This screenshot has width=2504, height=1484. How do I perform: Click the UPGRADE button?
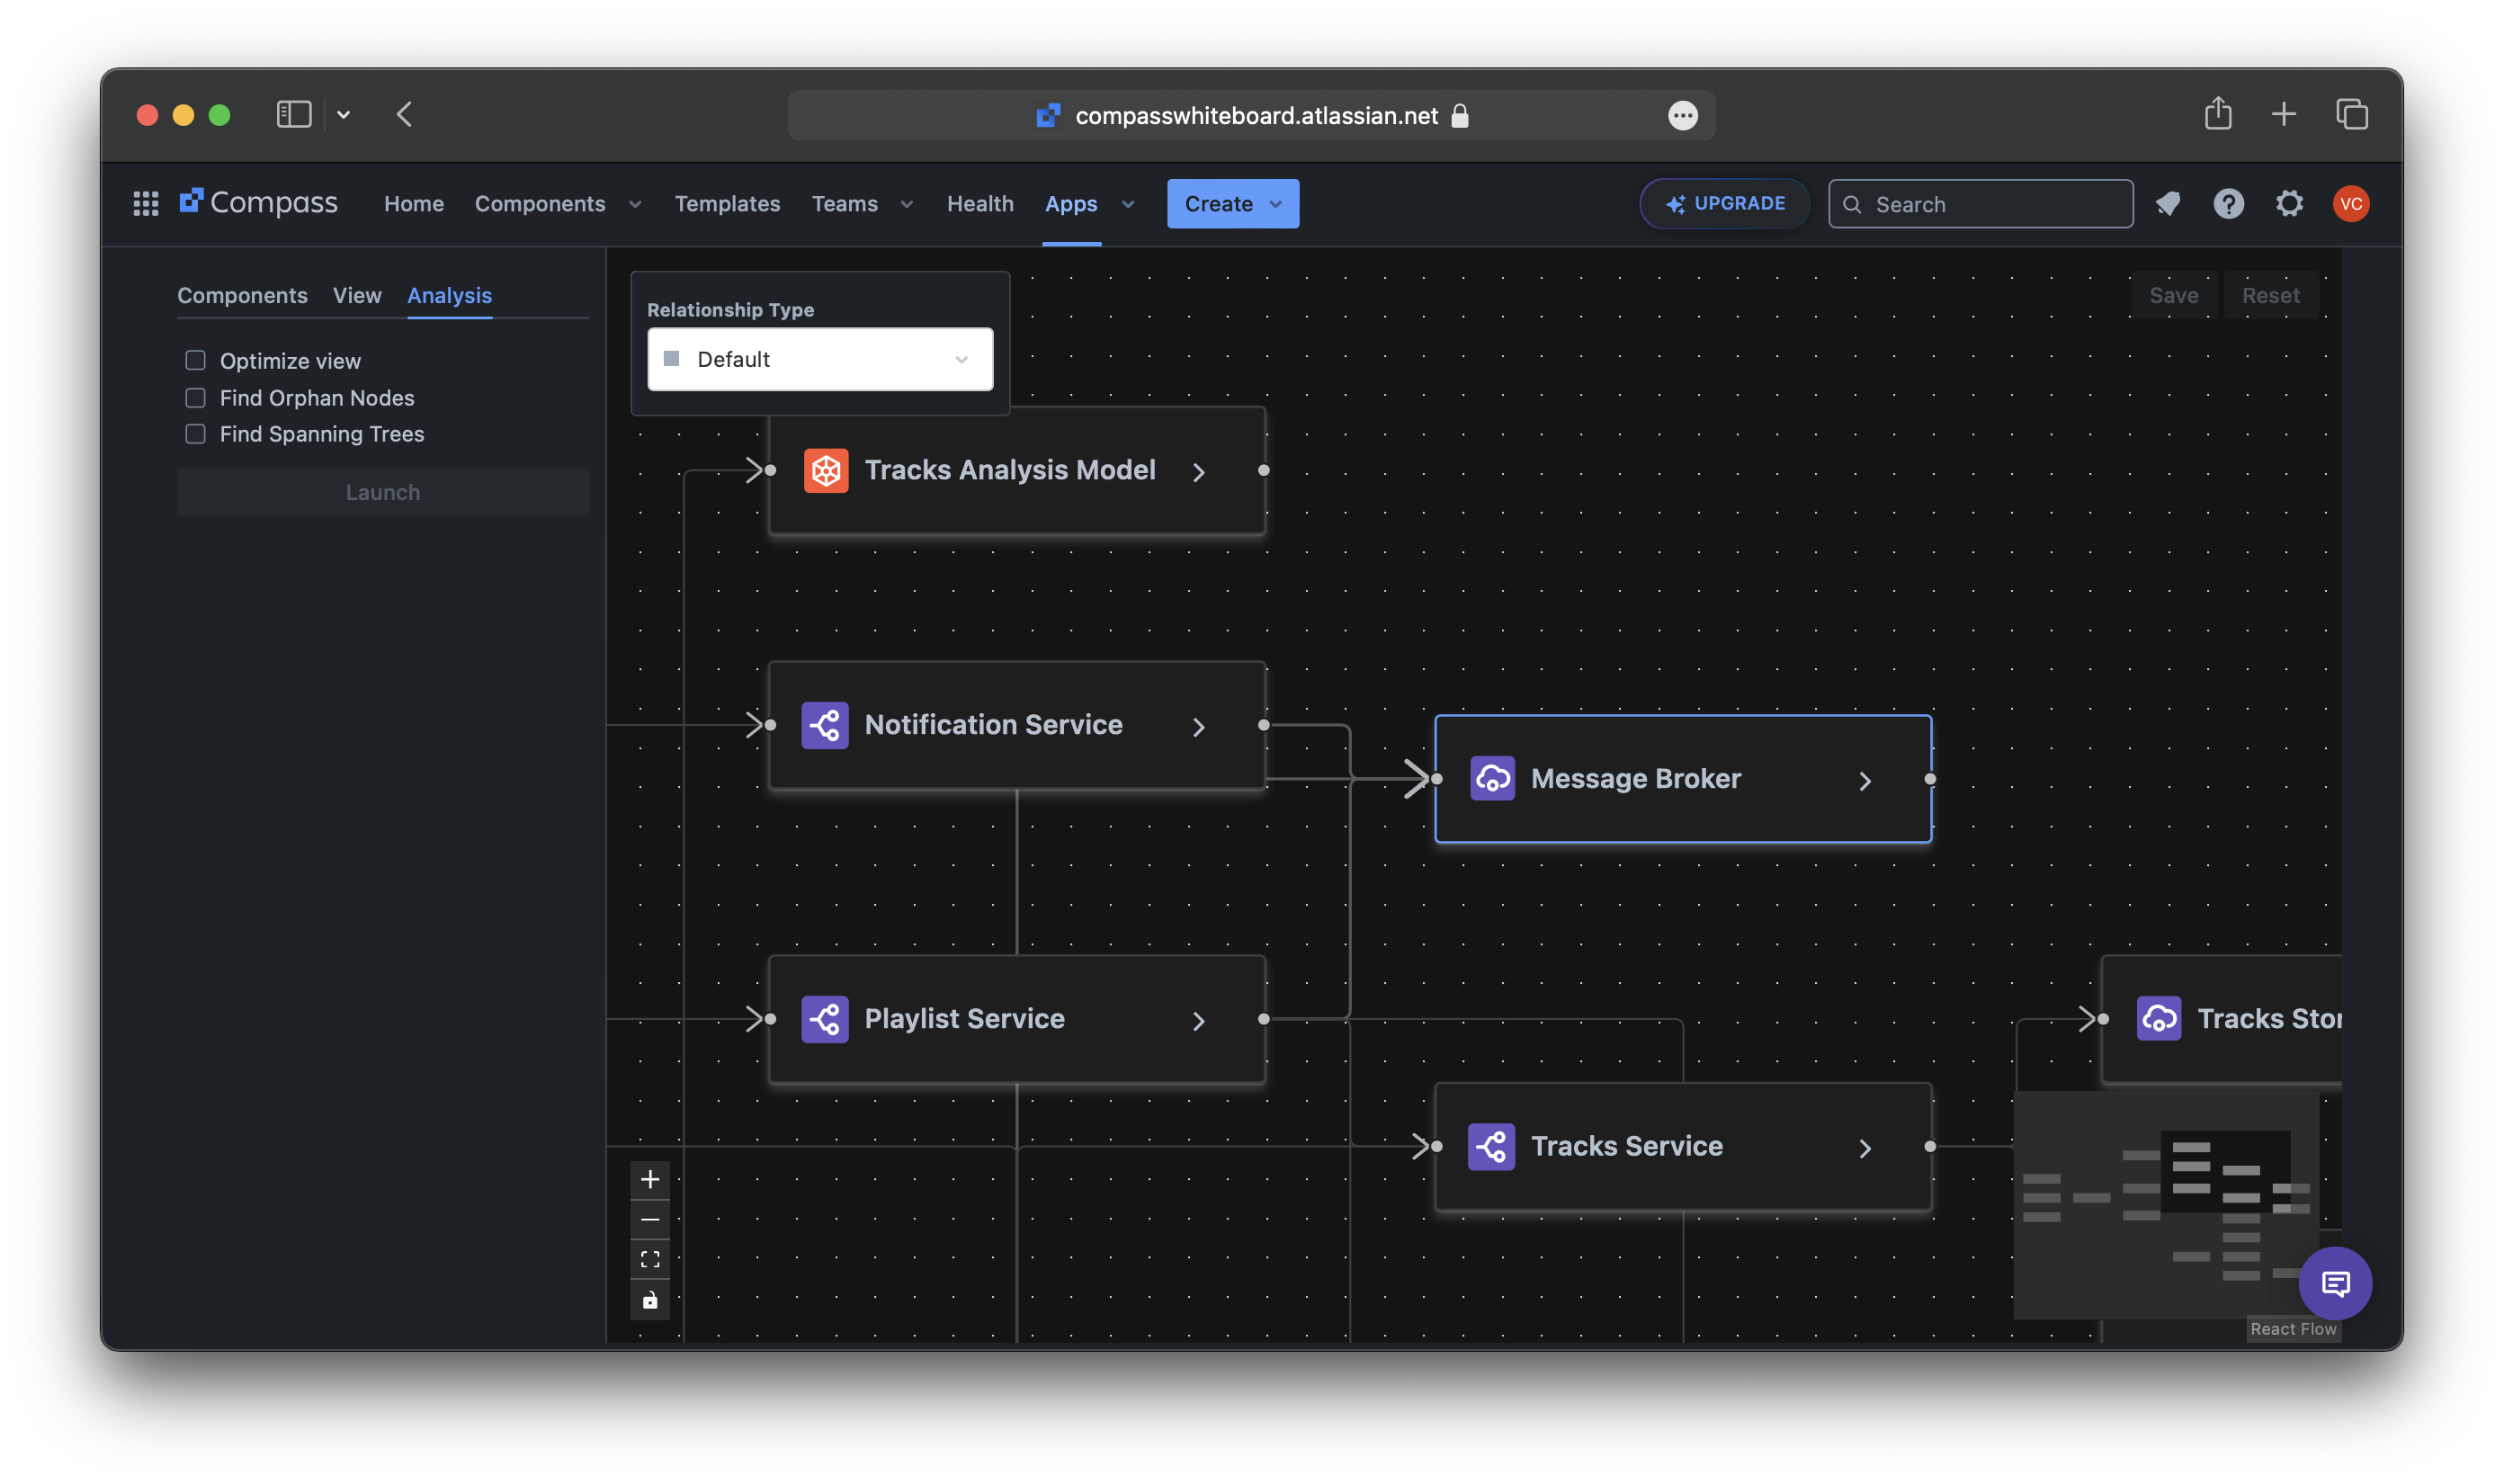pos(1724,204)
